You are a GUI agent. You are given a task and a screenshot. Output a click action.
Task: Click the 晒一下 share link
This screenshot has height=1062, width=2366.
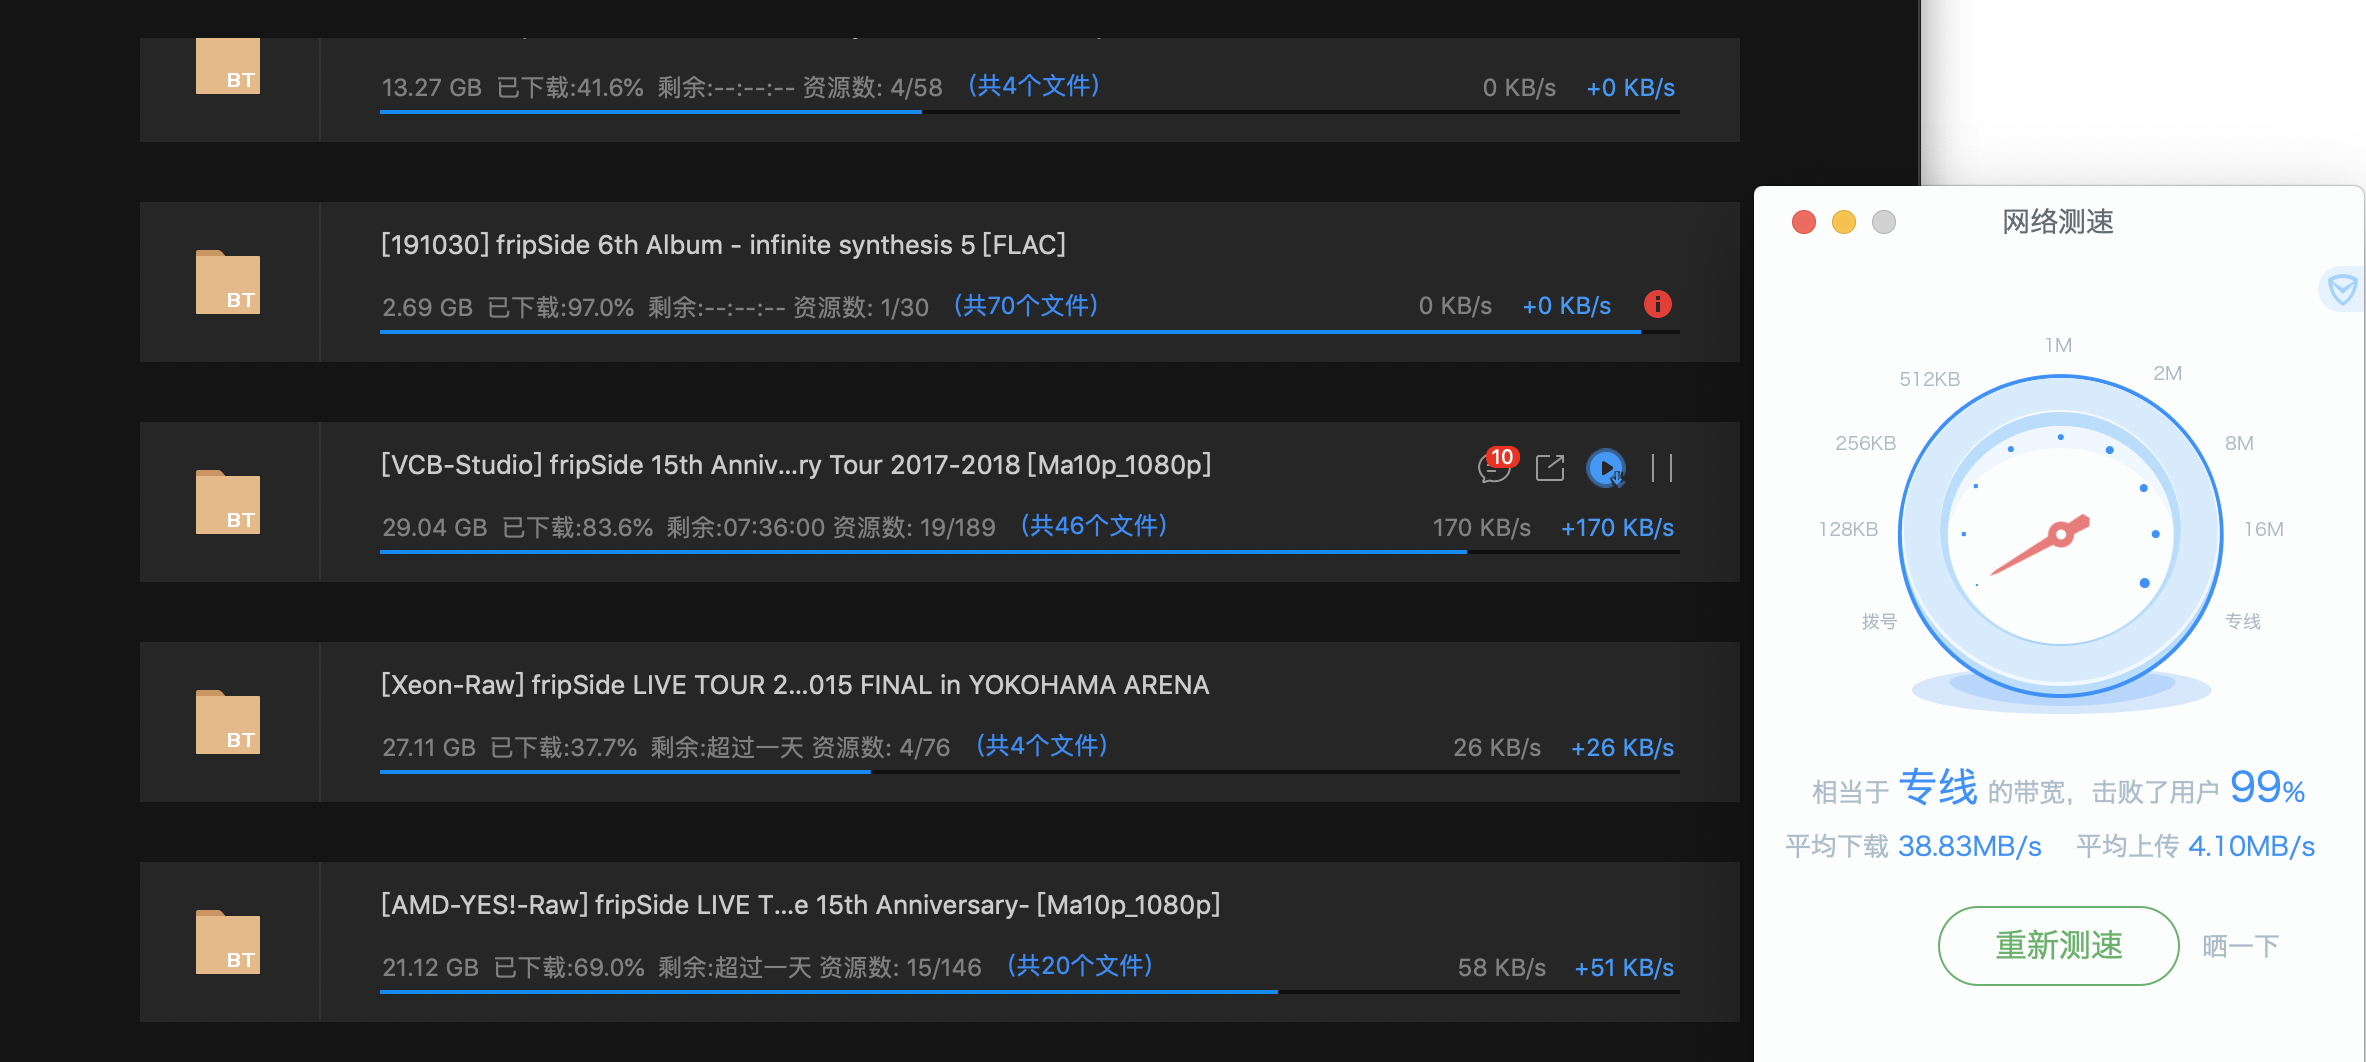coord(2240,946)
